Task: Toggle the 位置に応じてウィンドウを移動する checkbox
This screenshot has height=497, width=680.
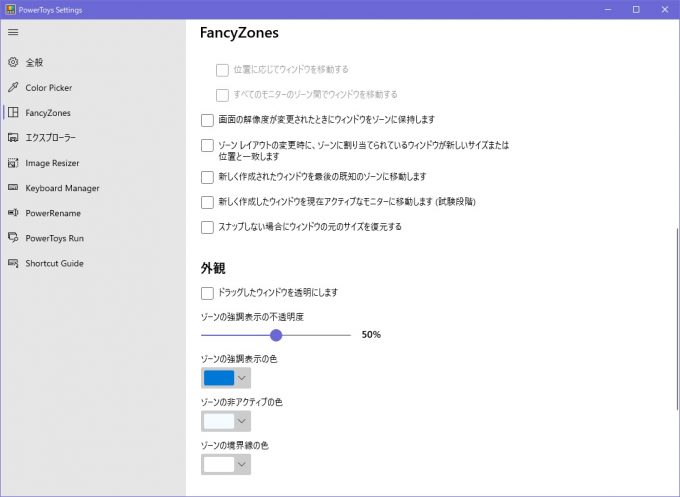Action: point(222,70)
